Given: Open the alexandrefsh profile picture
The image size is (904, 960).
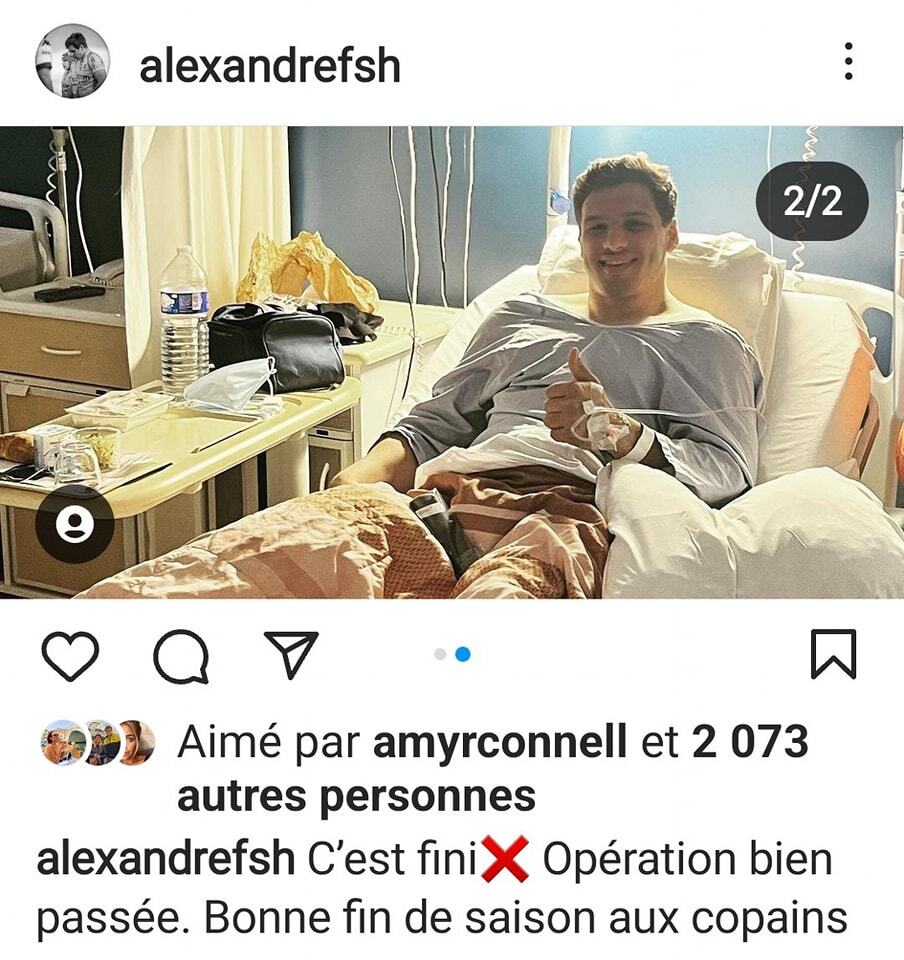Looking at the screenshot, I should pos(73,61).
